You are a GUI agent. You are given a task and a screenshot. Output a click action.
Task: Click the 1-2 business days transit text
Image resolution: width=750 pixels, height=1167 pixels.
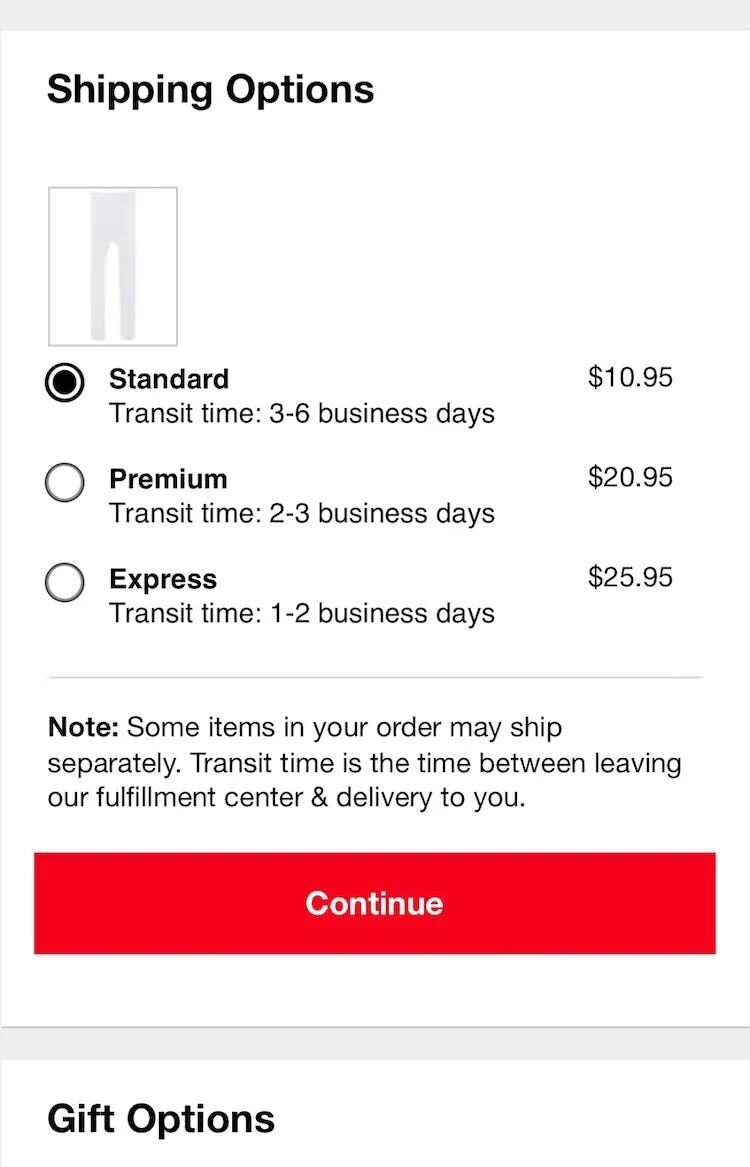[302, 613]
